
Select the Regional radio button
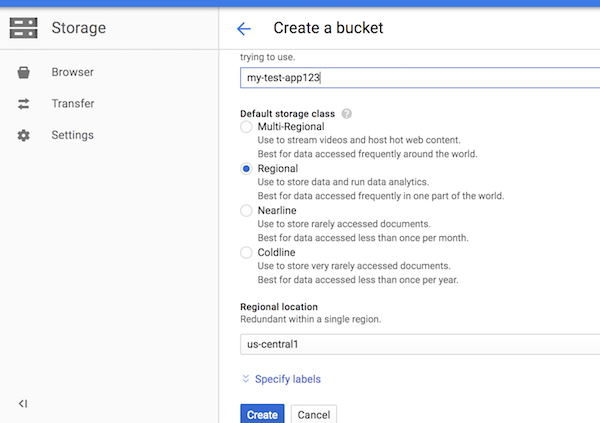(x=247, y=169)
